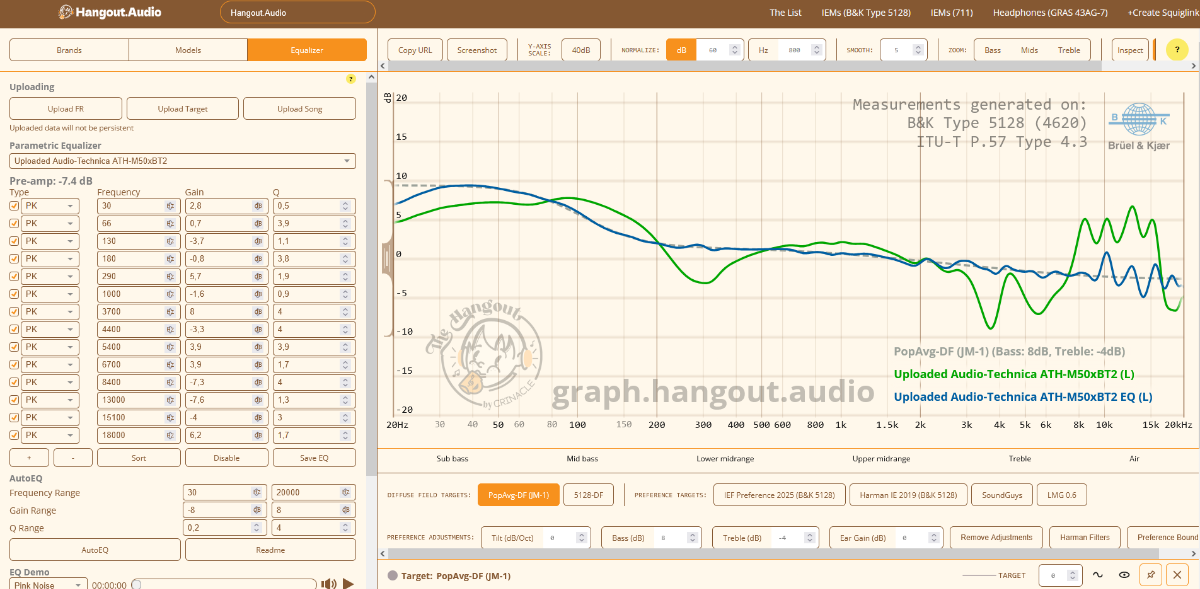The image size is (1200, 589).
Task: Uncheck the 30 Hz filter checkbox
Action: pyautogui.click(x=14, y=205)
